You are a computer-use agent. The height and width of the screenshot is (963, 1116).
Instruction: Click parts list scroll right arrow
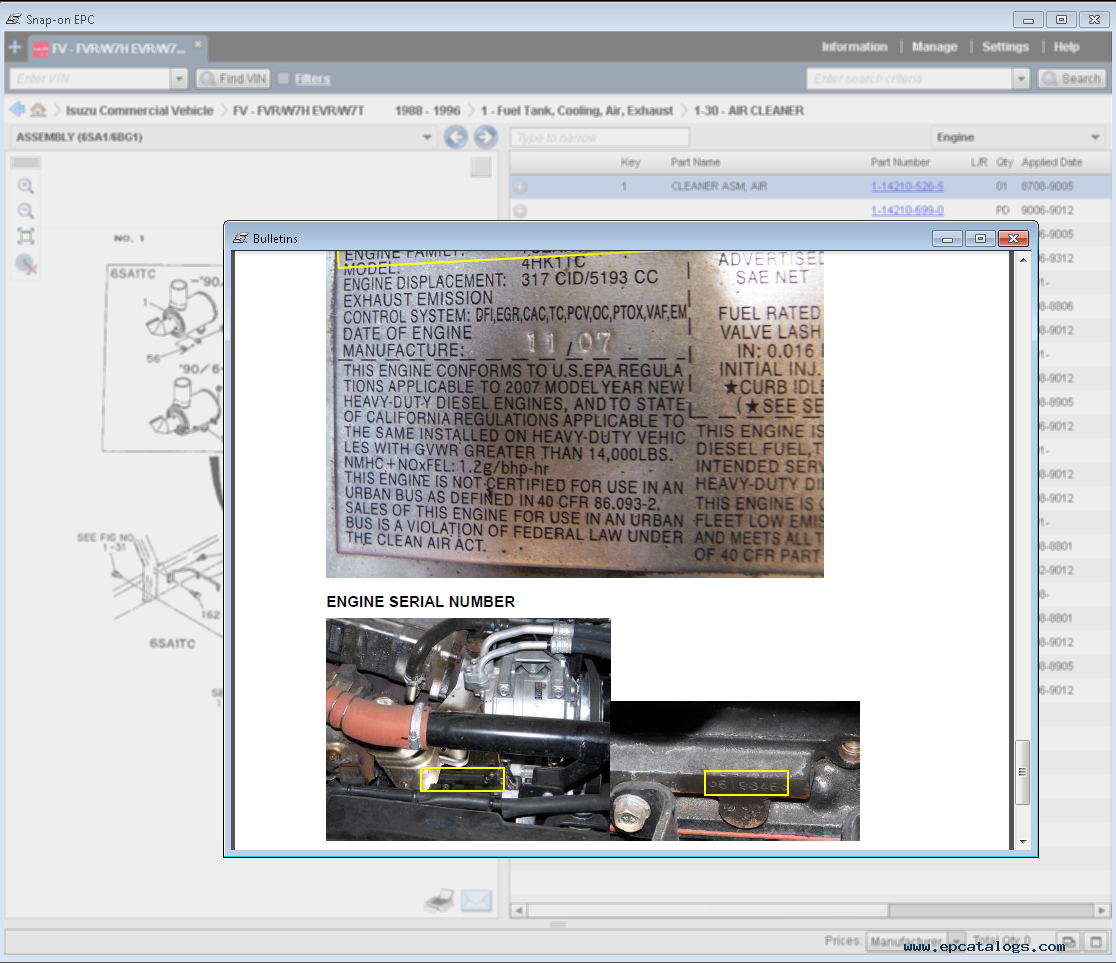1102,910
